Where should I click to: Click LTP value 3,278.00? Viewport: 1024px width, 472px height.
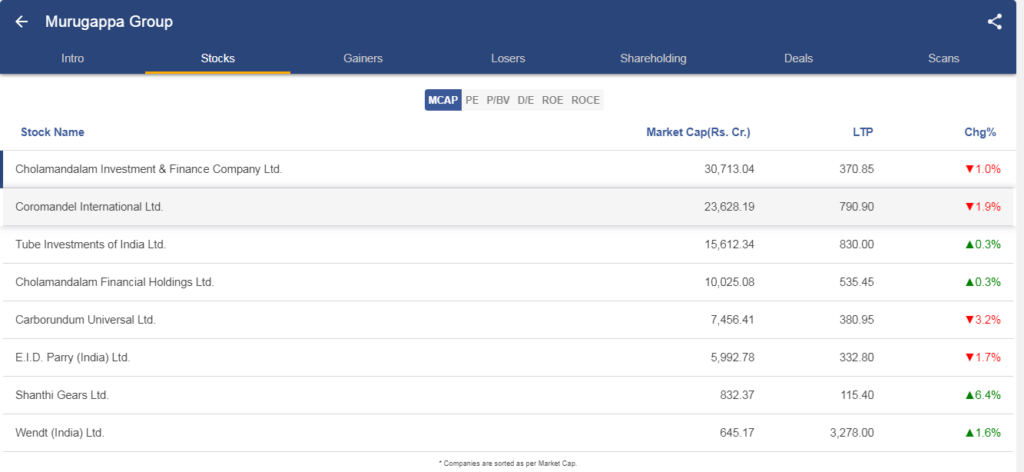(x=852, y=433)
